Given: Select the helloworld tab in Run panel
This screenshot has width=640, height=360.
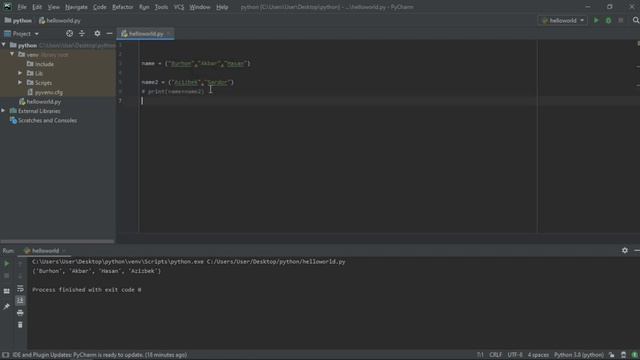Looking at the screenshot, I should point(44,251).
